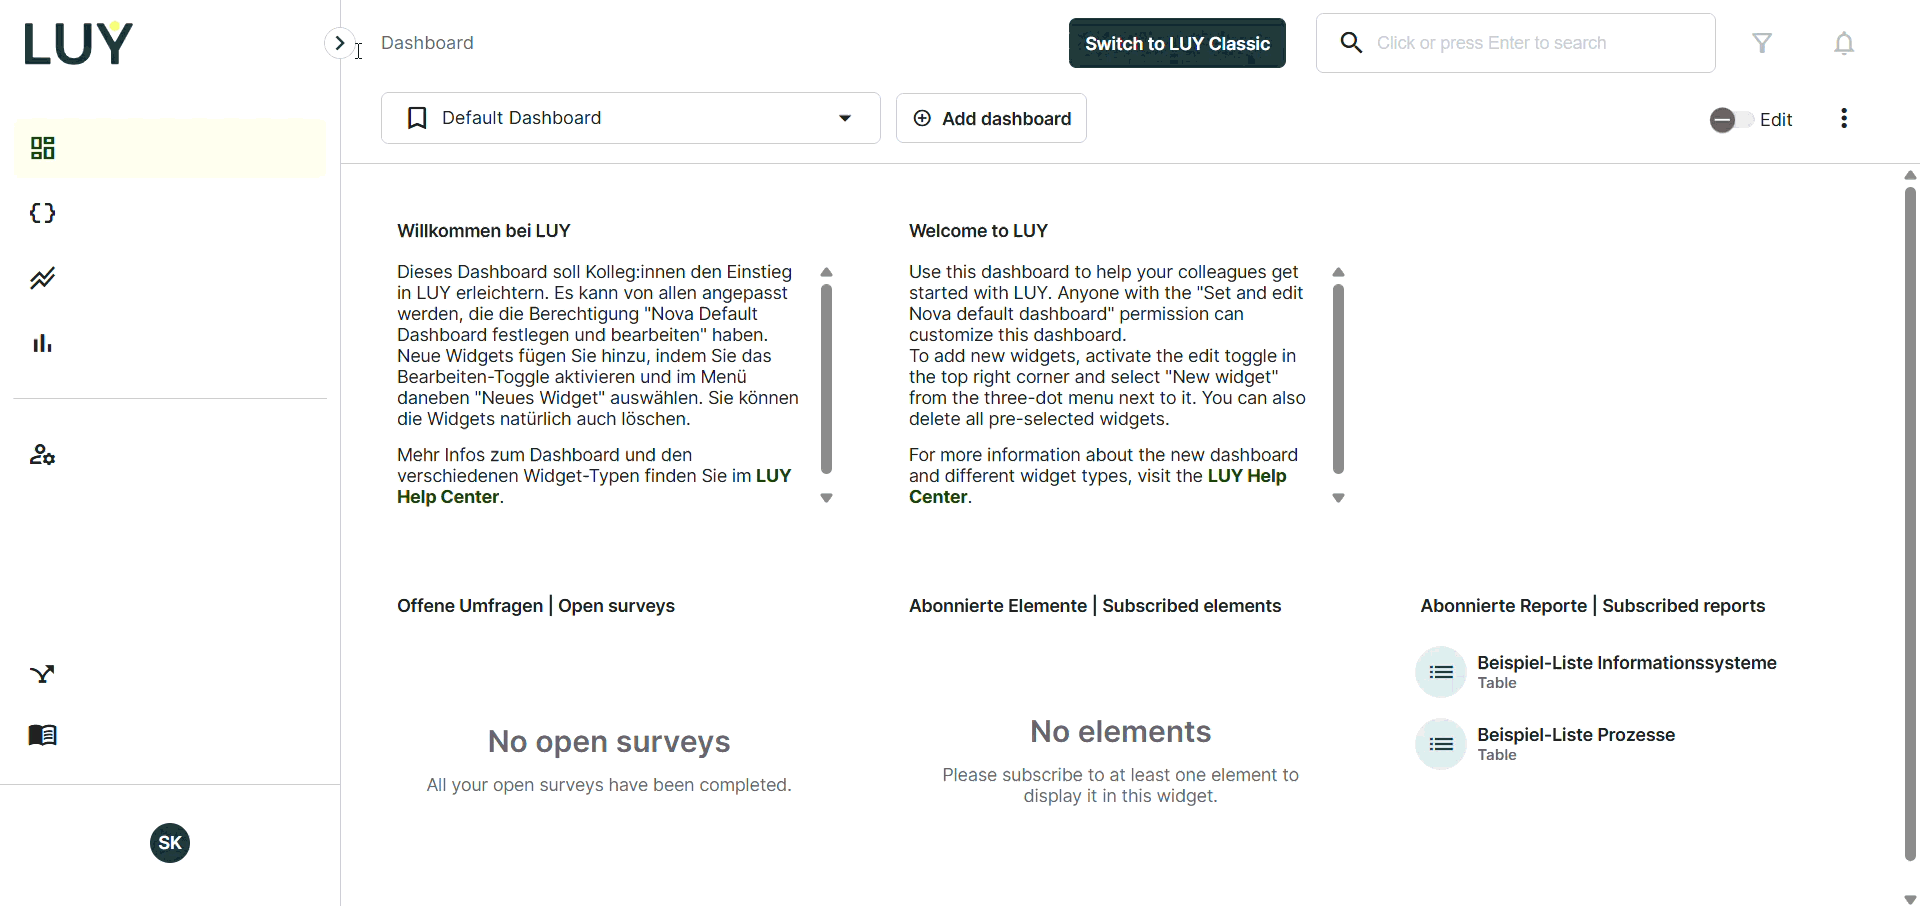The image size is (1920, 906).
Task: Open the three-dot dashboard menu
Action: (x=1844, y=119)
